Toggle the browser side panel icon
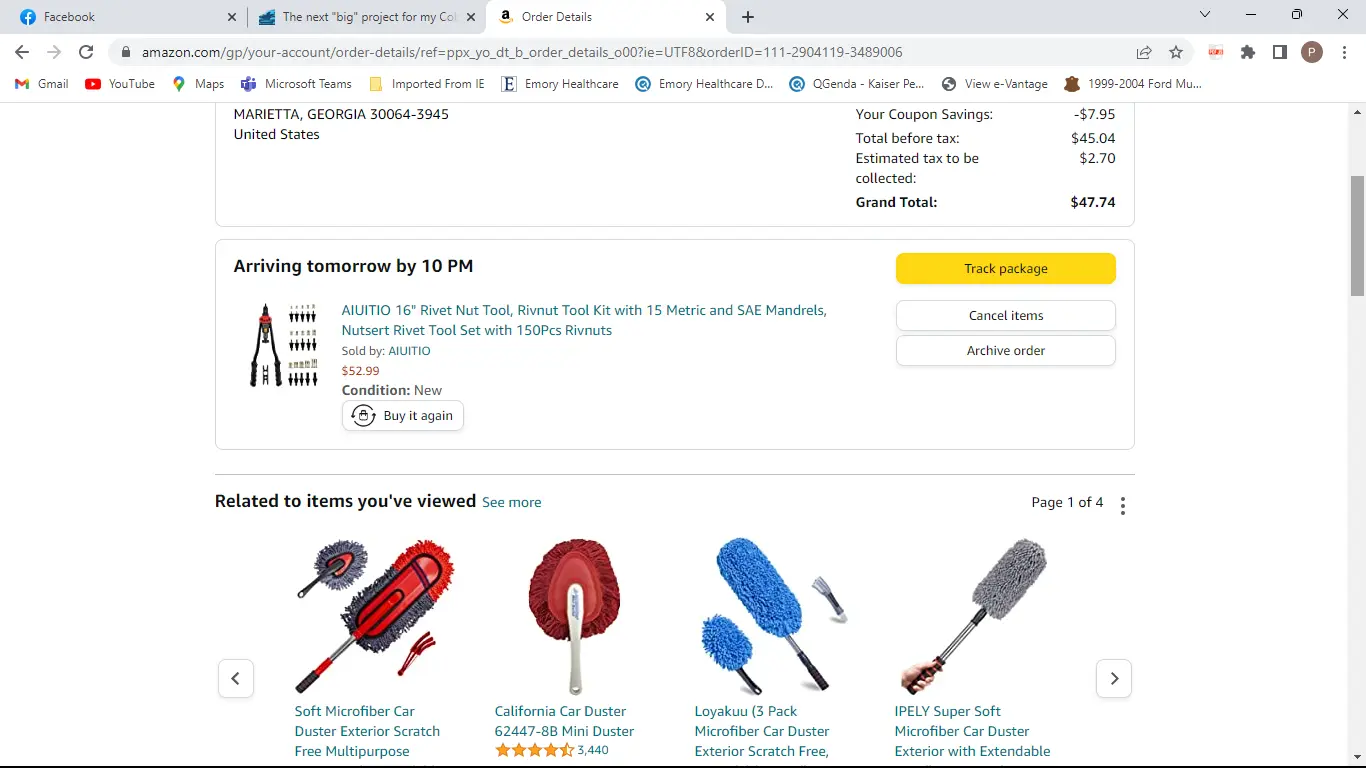This screenshot has height=768, width=1366. 1280,52
